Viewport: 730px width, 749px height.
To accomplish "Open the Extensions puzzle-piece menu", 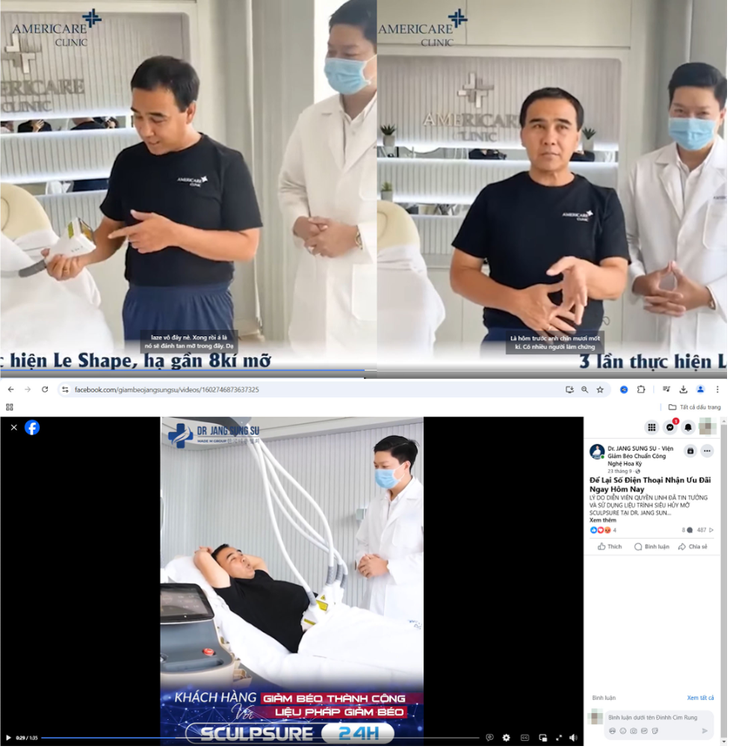I will [643, 391].
